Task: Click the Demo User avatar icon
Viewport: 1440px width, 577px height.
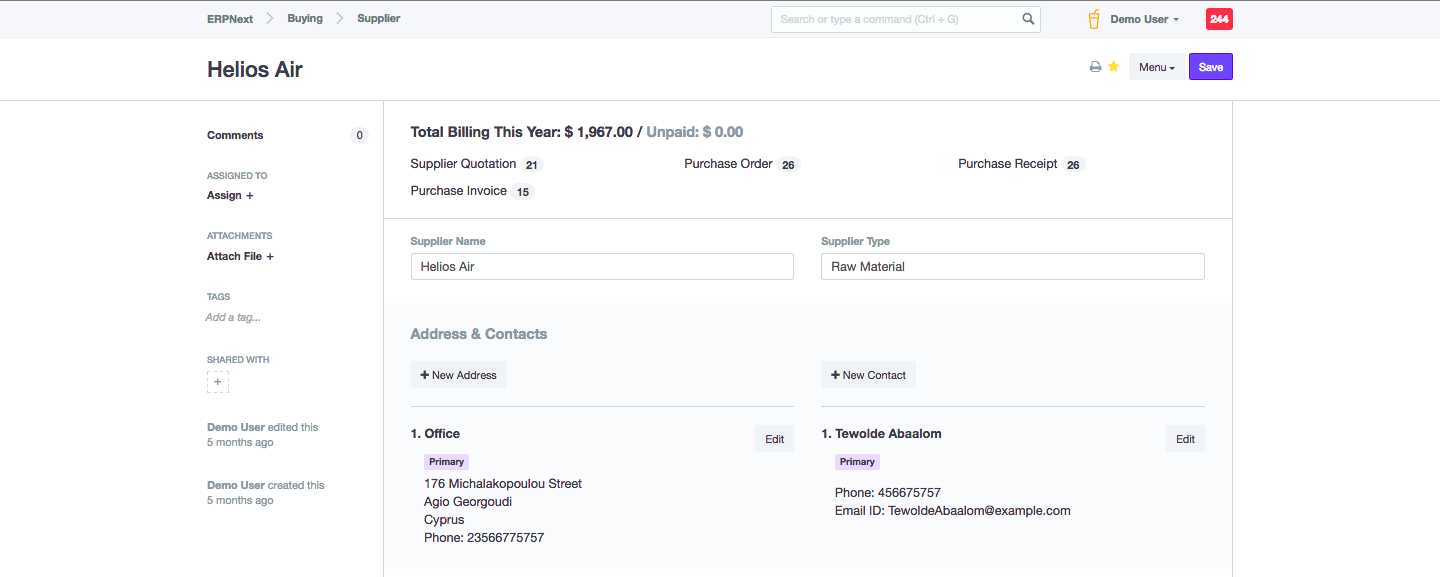Action: click(x=1094, y=19)
